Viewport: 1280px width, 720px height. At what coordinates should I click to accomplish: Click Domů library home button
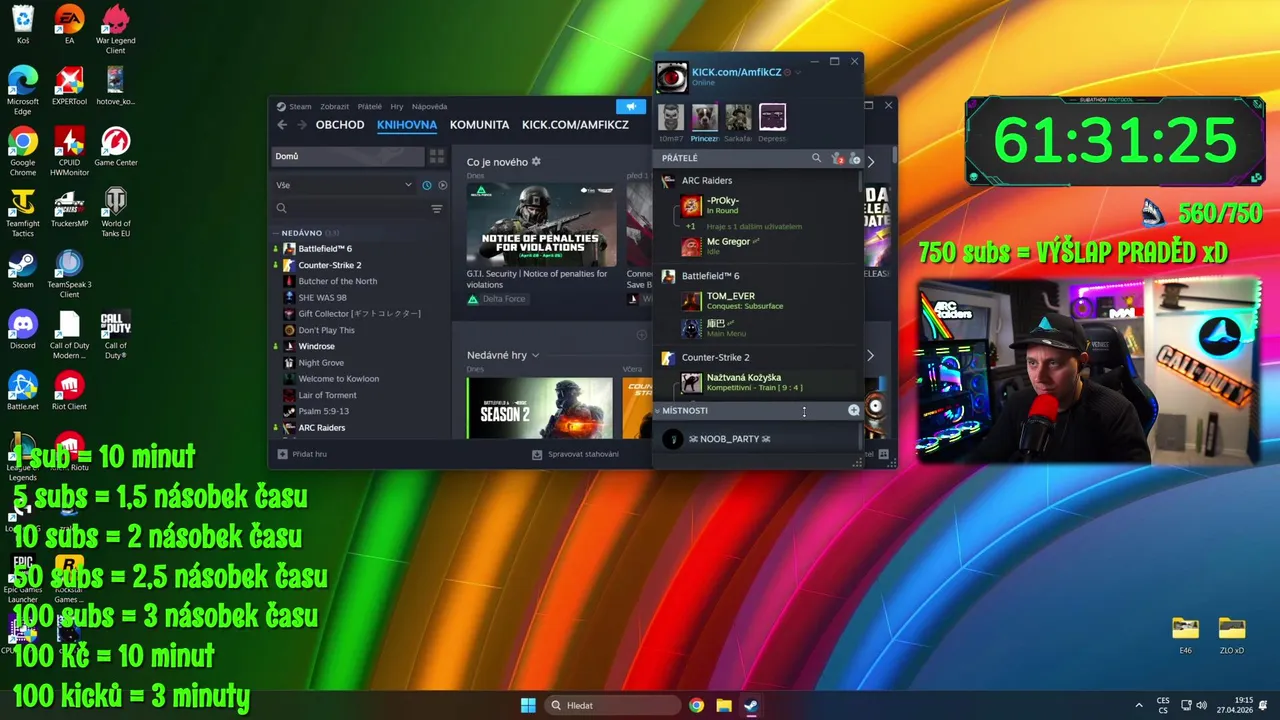point(348,156)
